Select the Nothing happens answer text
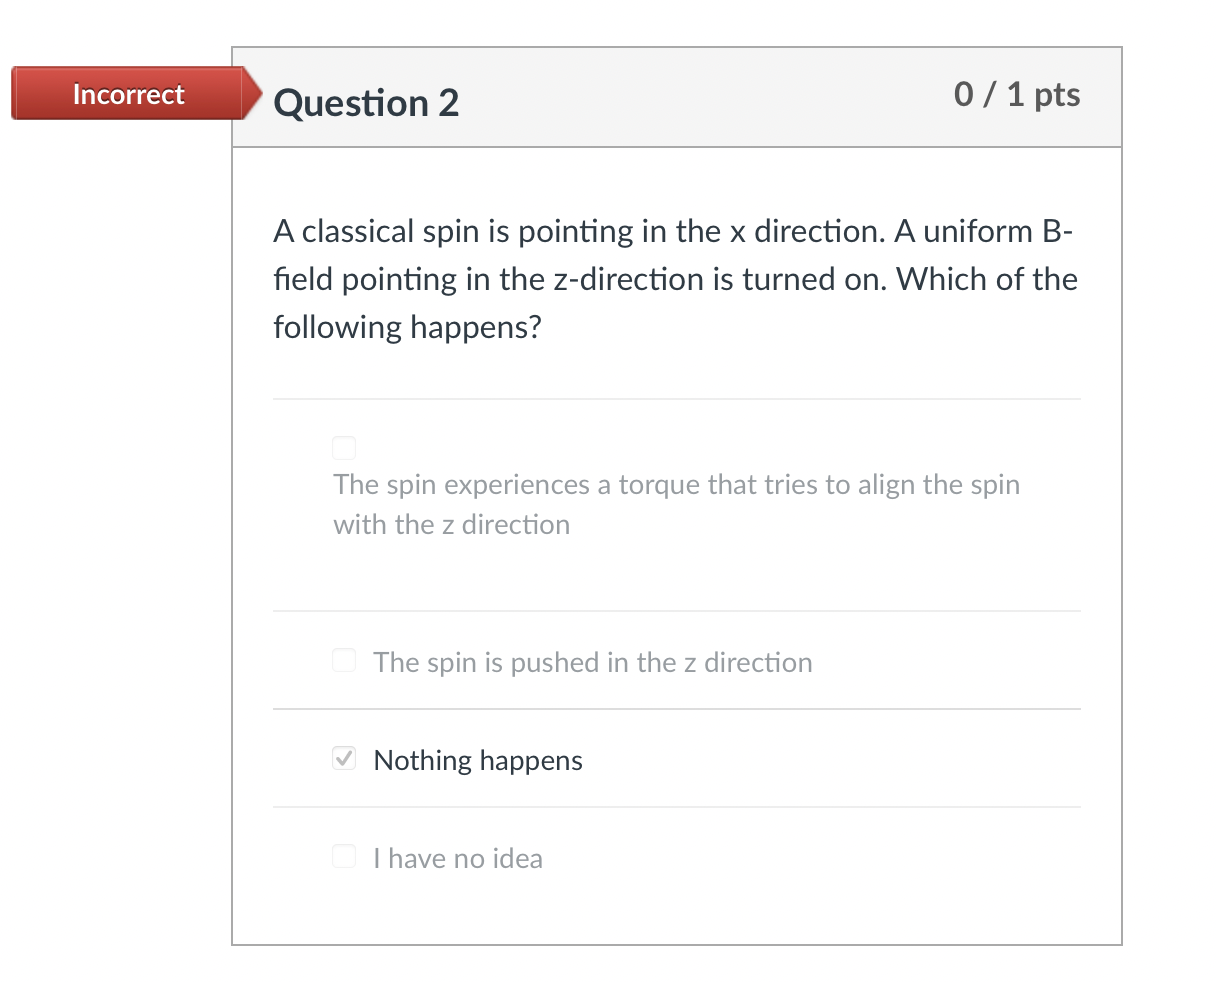1216x982 pixels. [477, 760]
